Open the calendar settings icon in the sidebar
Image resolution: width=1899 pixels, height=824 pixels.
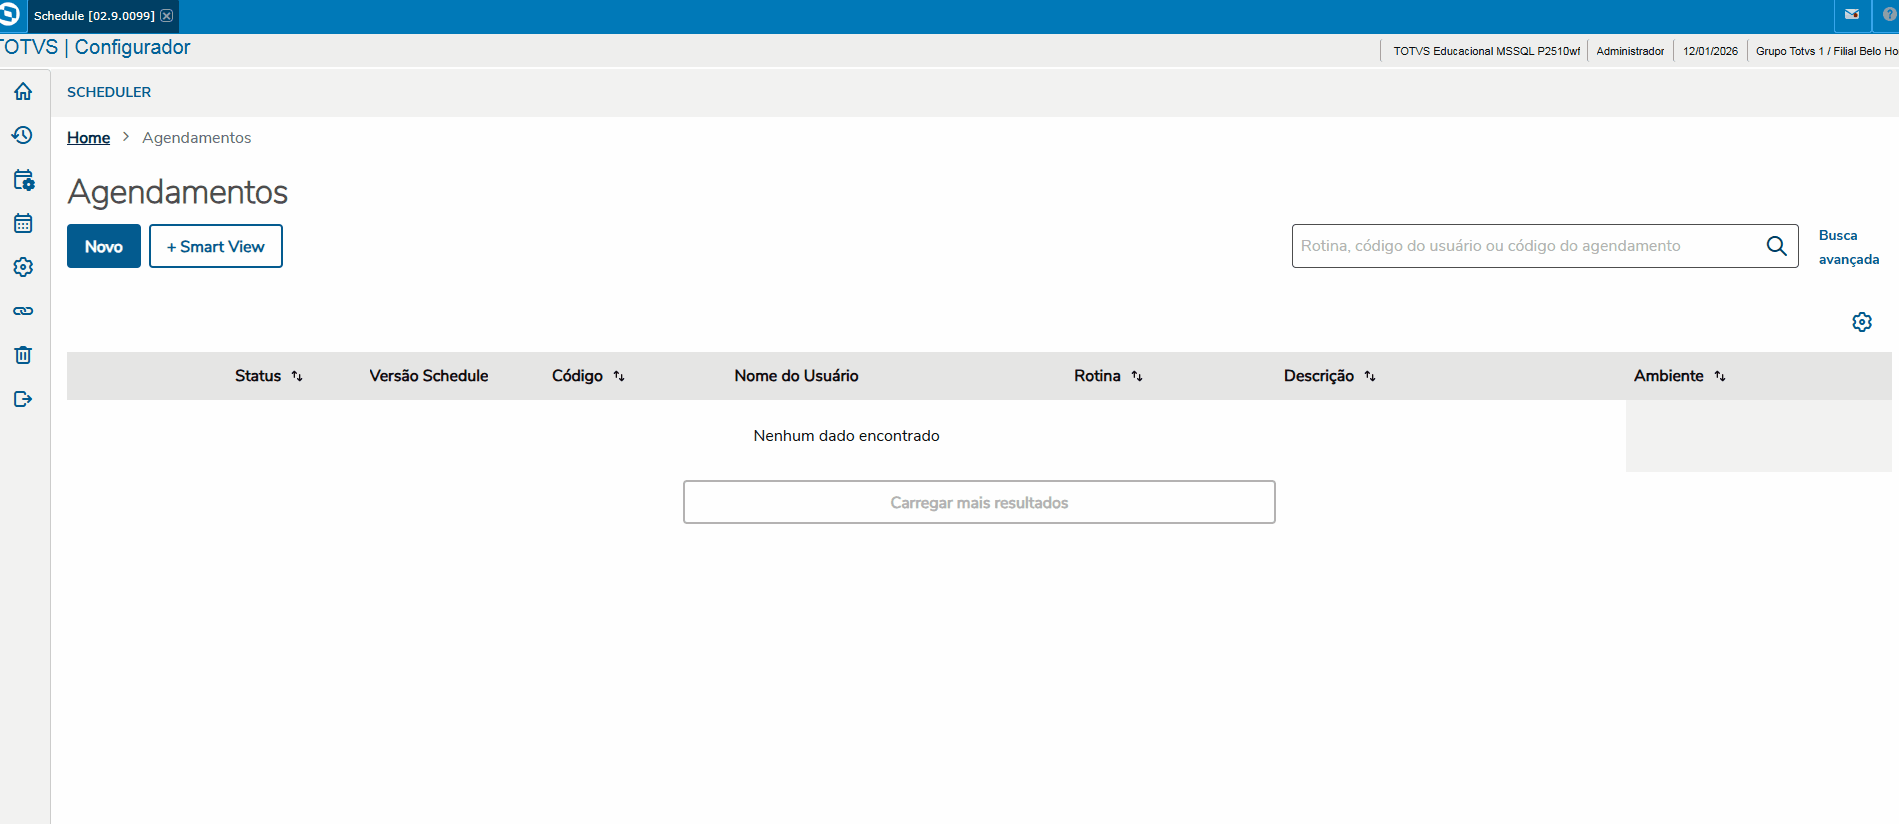click(23, 180)
